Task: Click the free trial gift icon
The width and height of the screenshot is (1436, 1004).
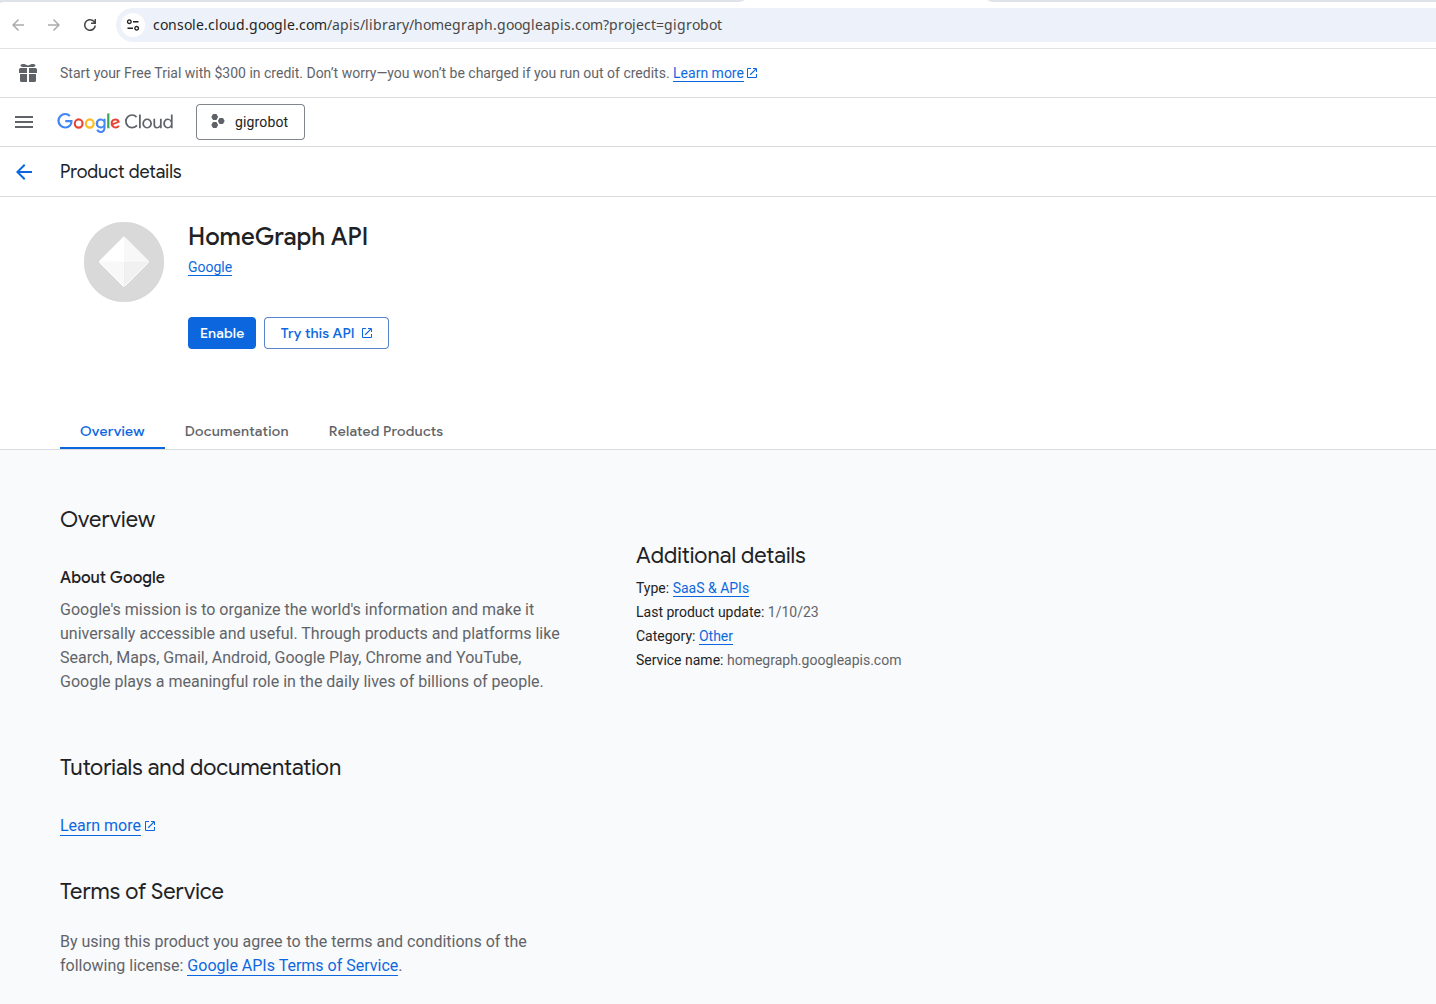Action: pyautogui.click(x=28, y=73)
